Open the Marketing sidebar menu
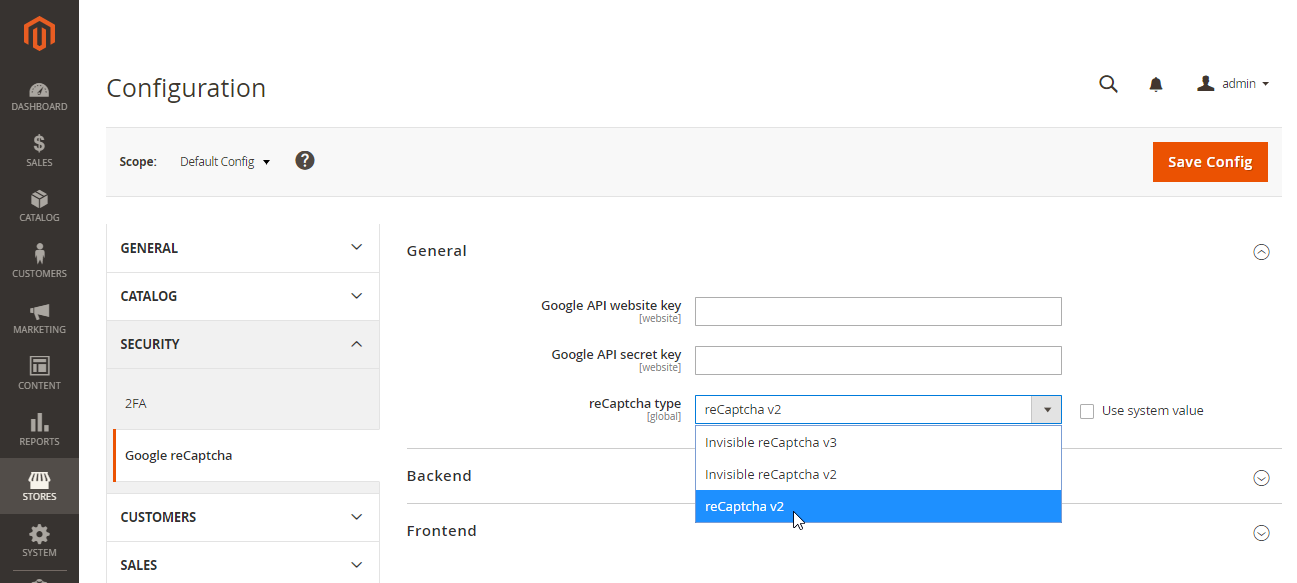Screen dimensions: 1297x583 tap(39, 318)
